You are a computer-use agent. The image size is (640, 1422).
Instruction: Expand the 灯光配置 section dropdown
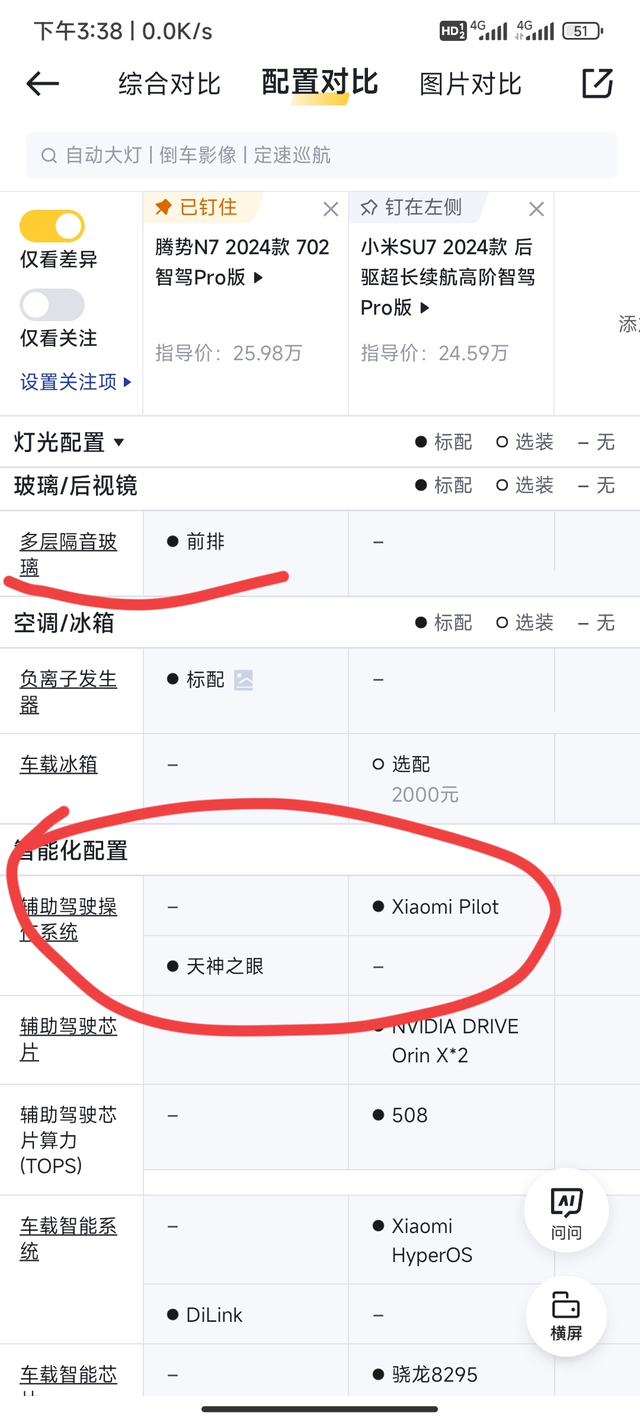coord(119,443)
